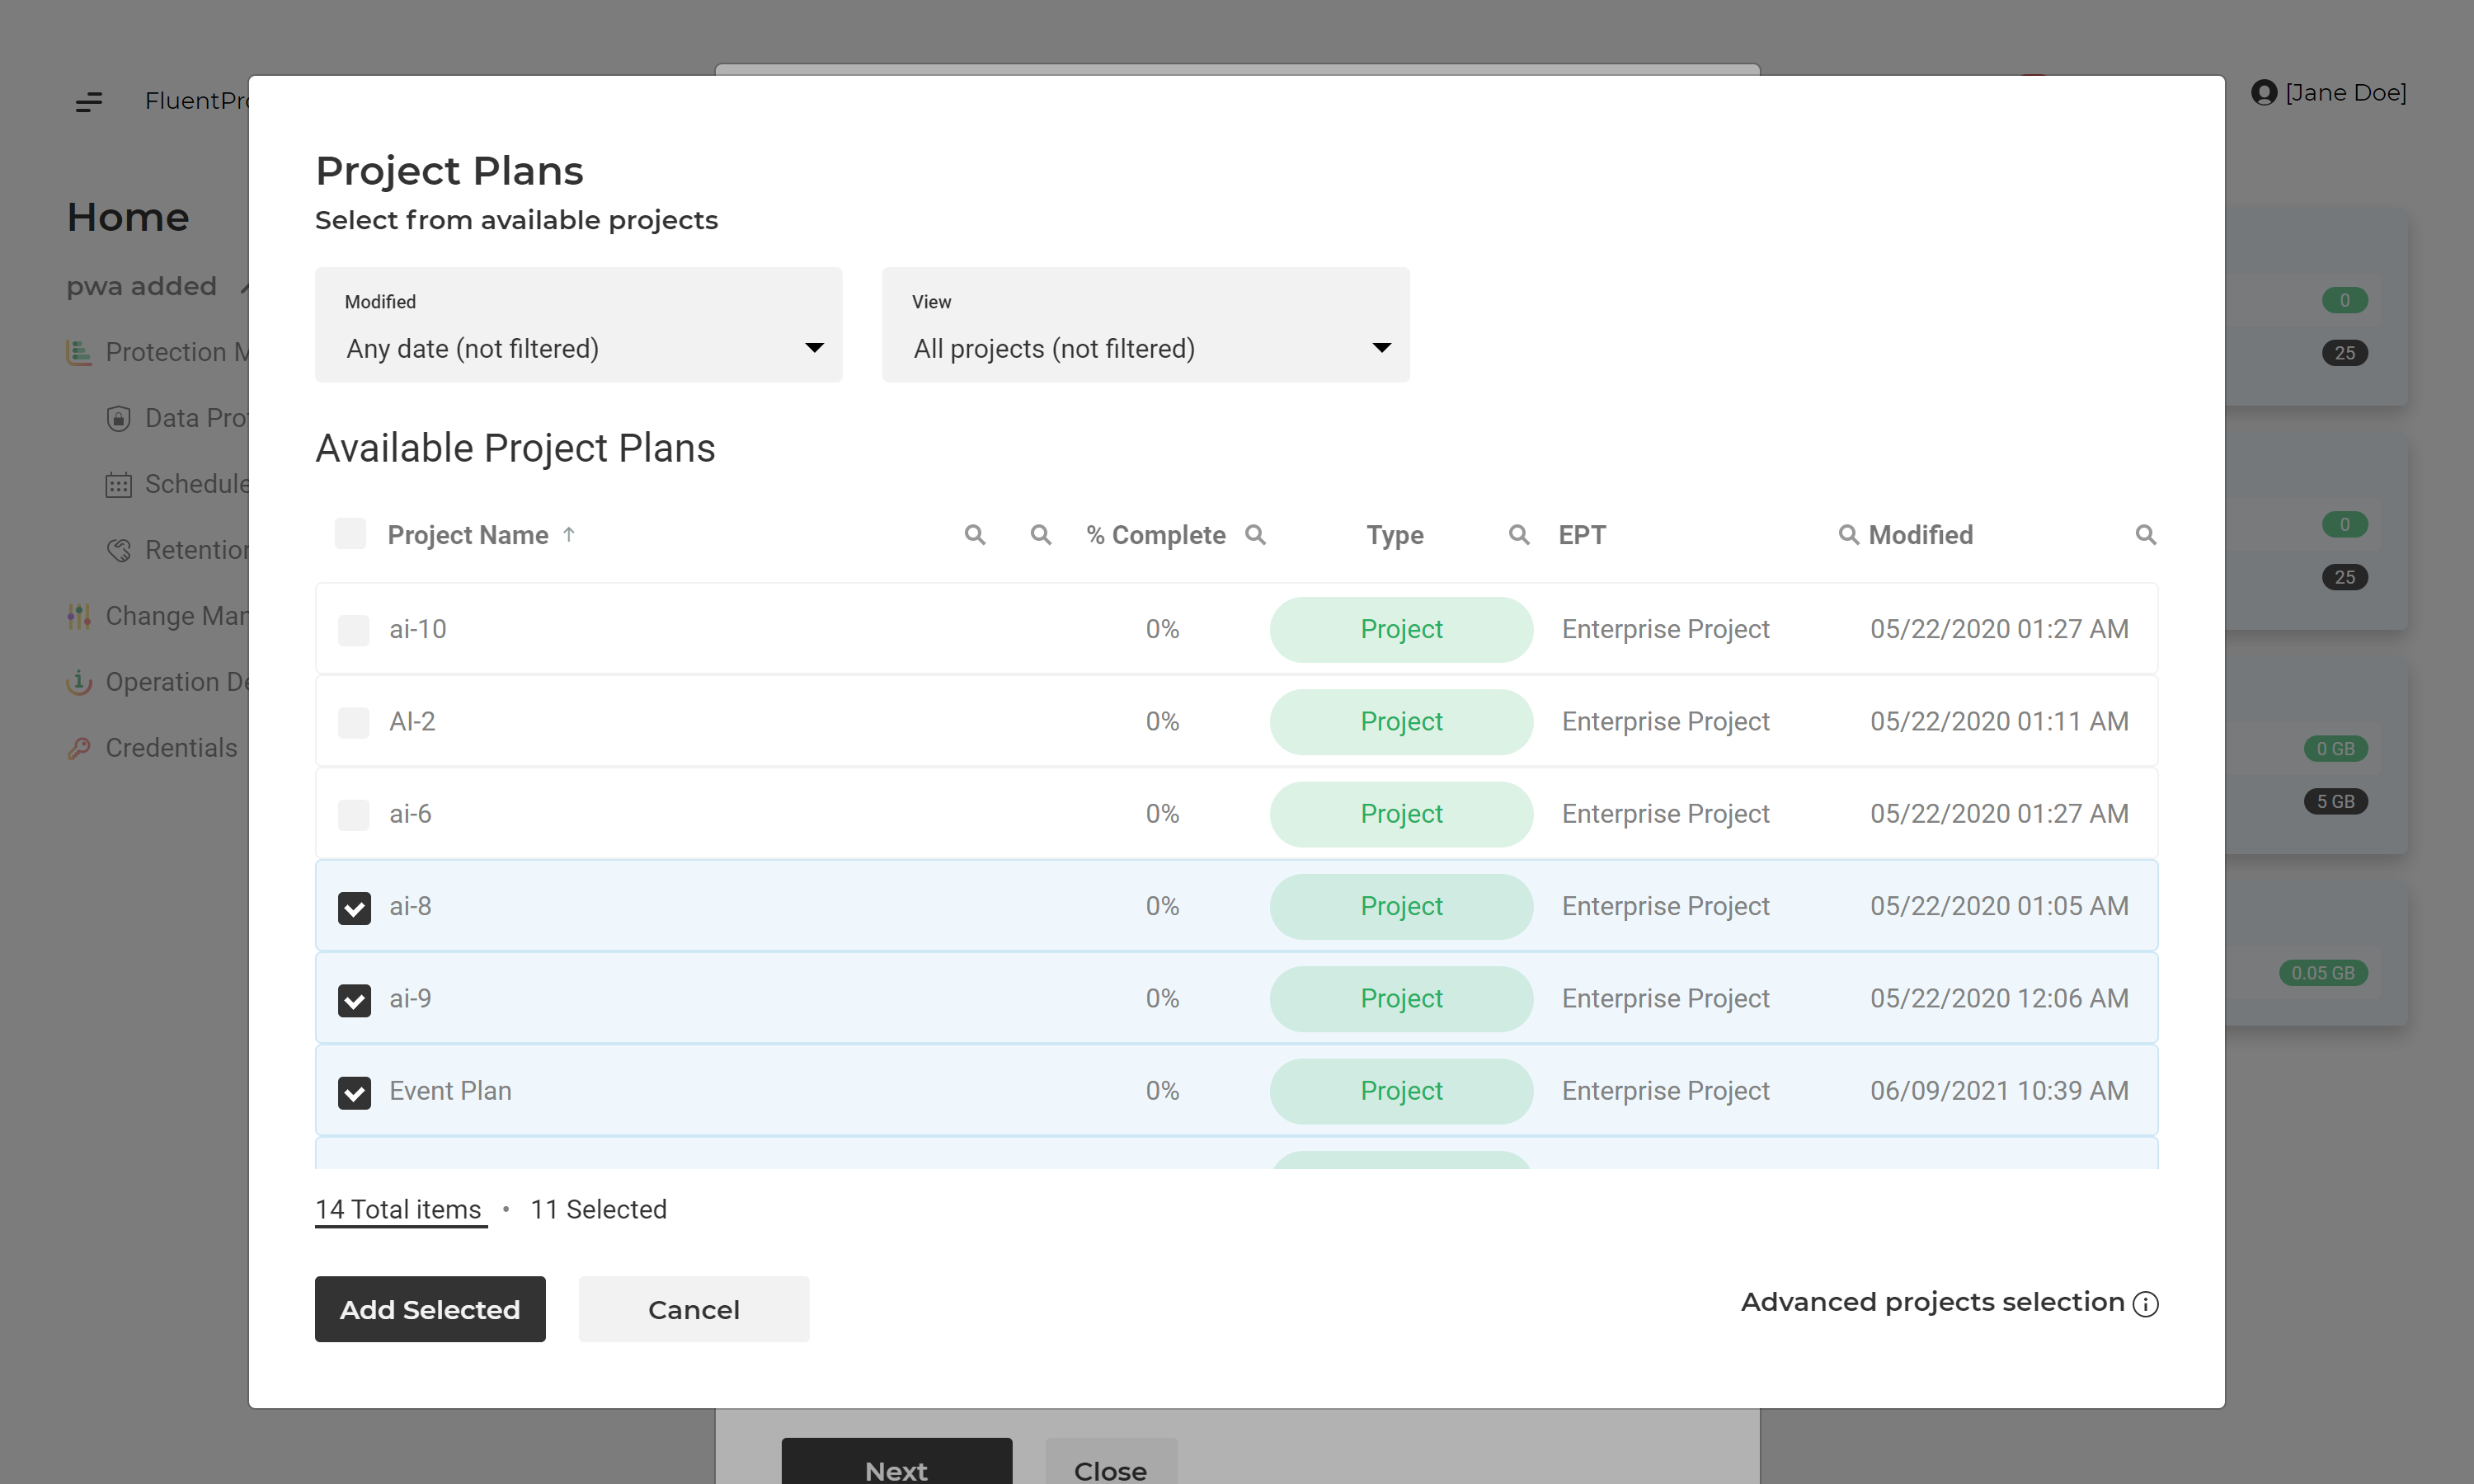Click the search icon after Project Name column
Viewport: 2474px width, 1484px height.
(974, 535)
